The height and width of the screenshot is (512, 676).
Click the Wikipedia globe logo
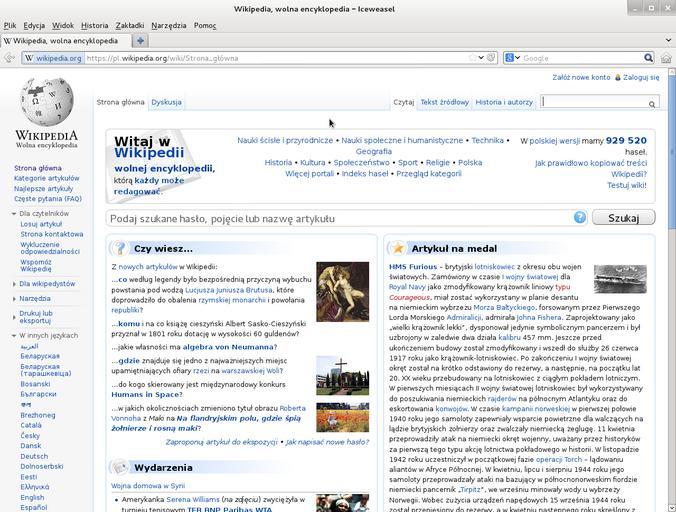coord(46,103)
